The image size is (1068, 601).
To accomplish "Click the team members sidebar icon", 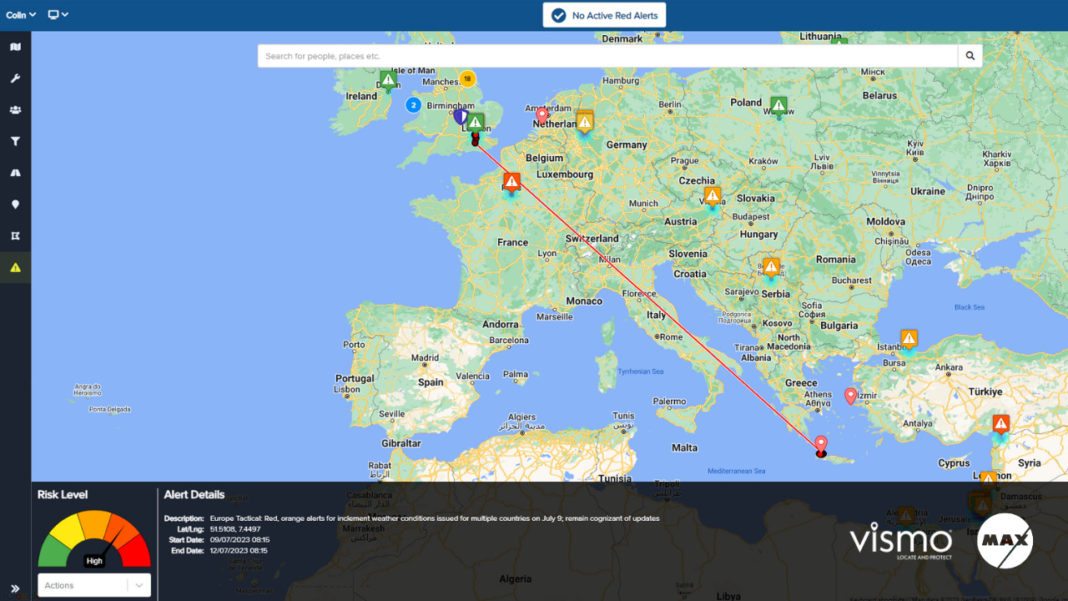I will point(14,110).
